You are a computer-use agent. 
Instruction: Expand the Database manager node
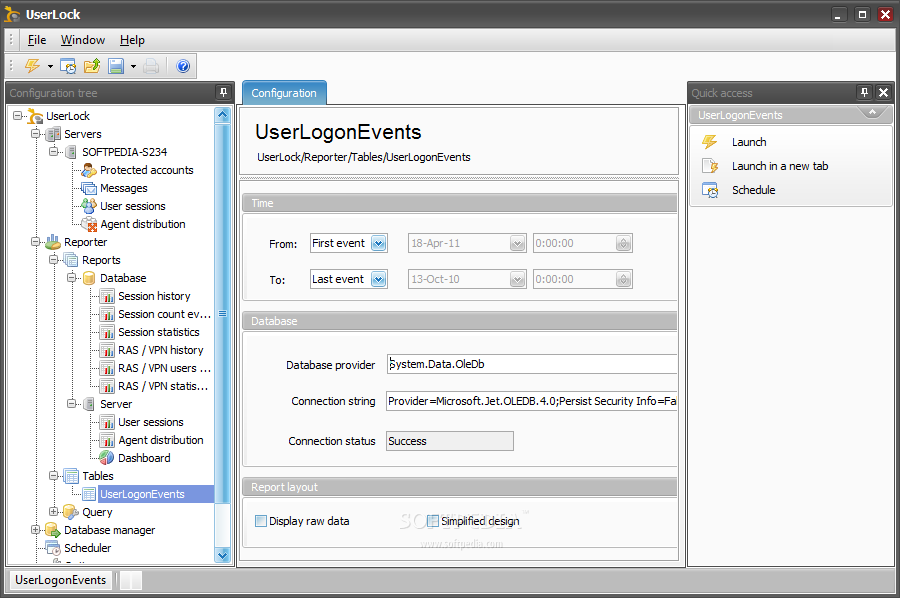pyautogui.click(x=36, y=529)
